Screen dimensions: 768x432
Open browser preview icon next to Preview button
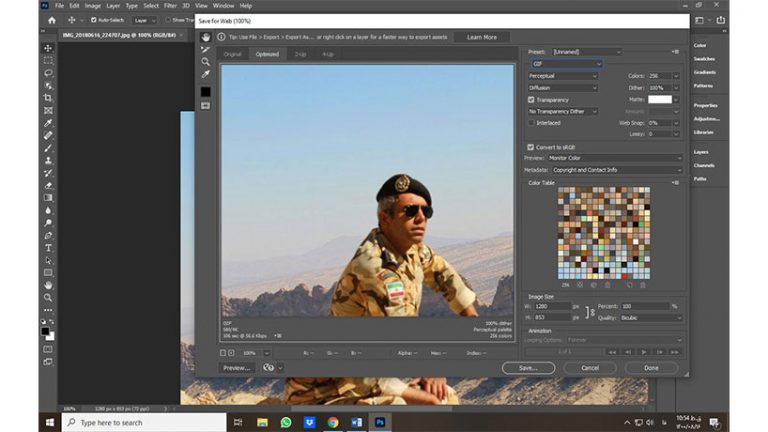pos(268,367)
